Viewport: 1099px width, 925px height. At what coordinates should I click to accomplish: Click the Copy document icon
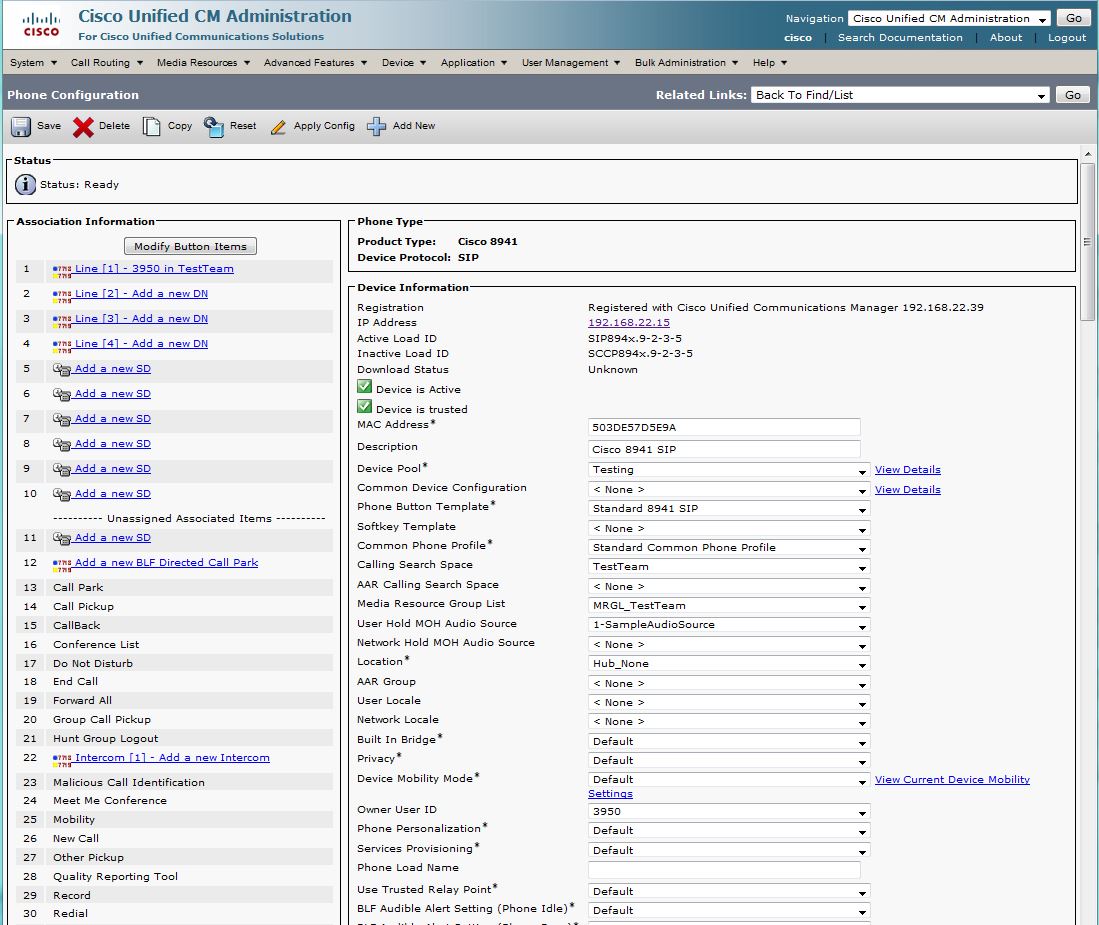151,127
